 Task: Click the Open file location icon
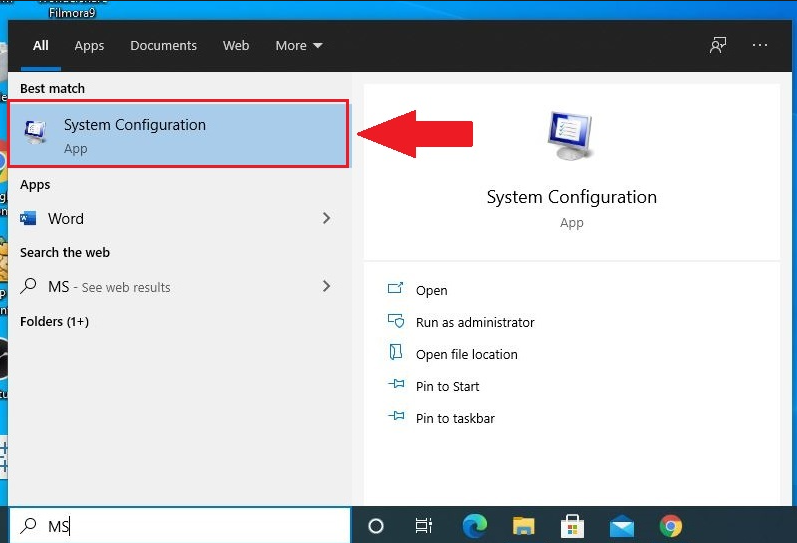pyautogui.click(x=395, y=352)
